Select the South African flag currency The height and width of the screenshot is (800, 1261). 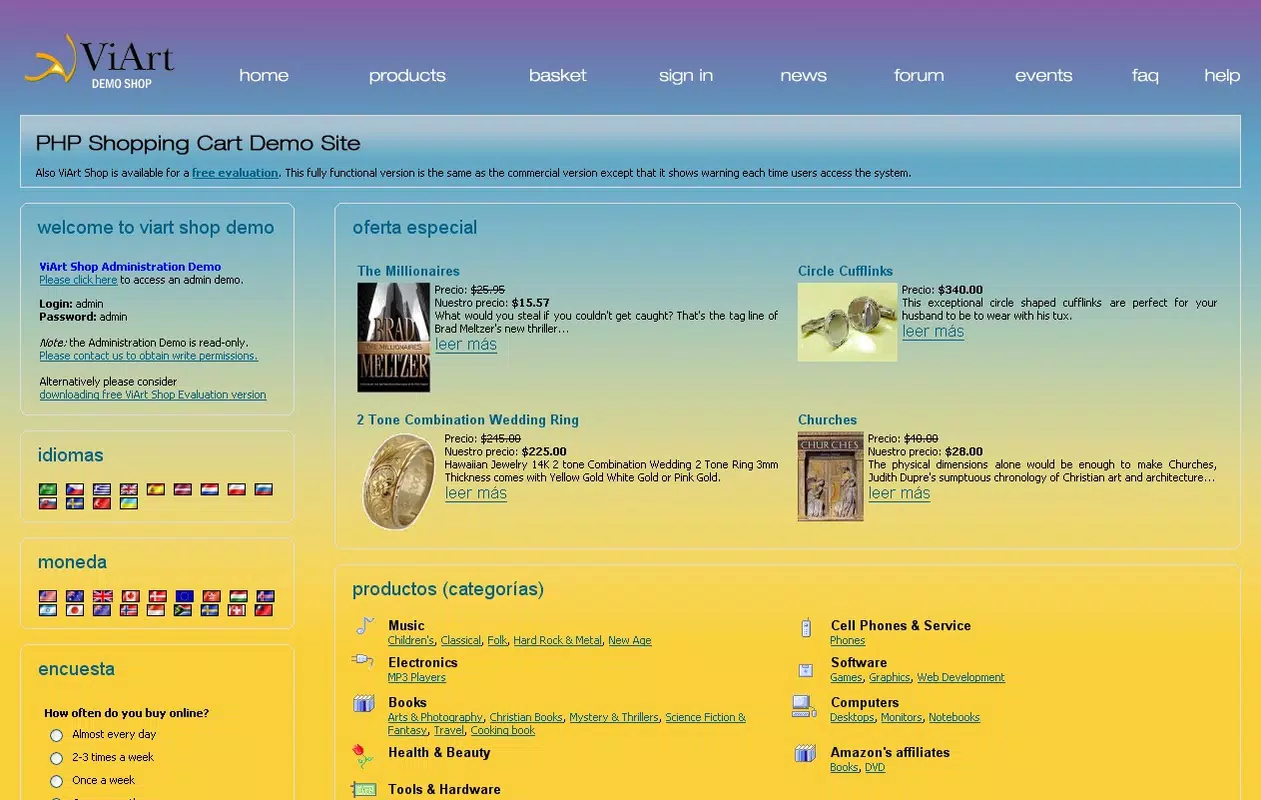tap(183, 610)
